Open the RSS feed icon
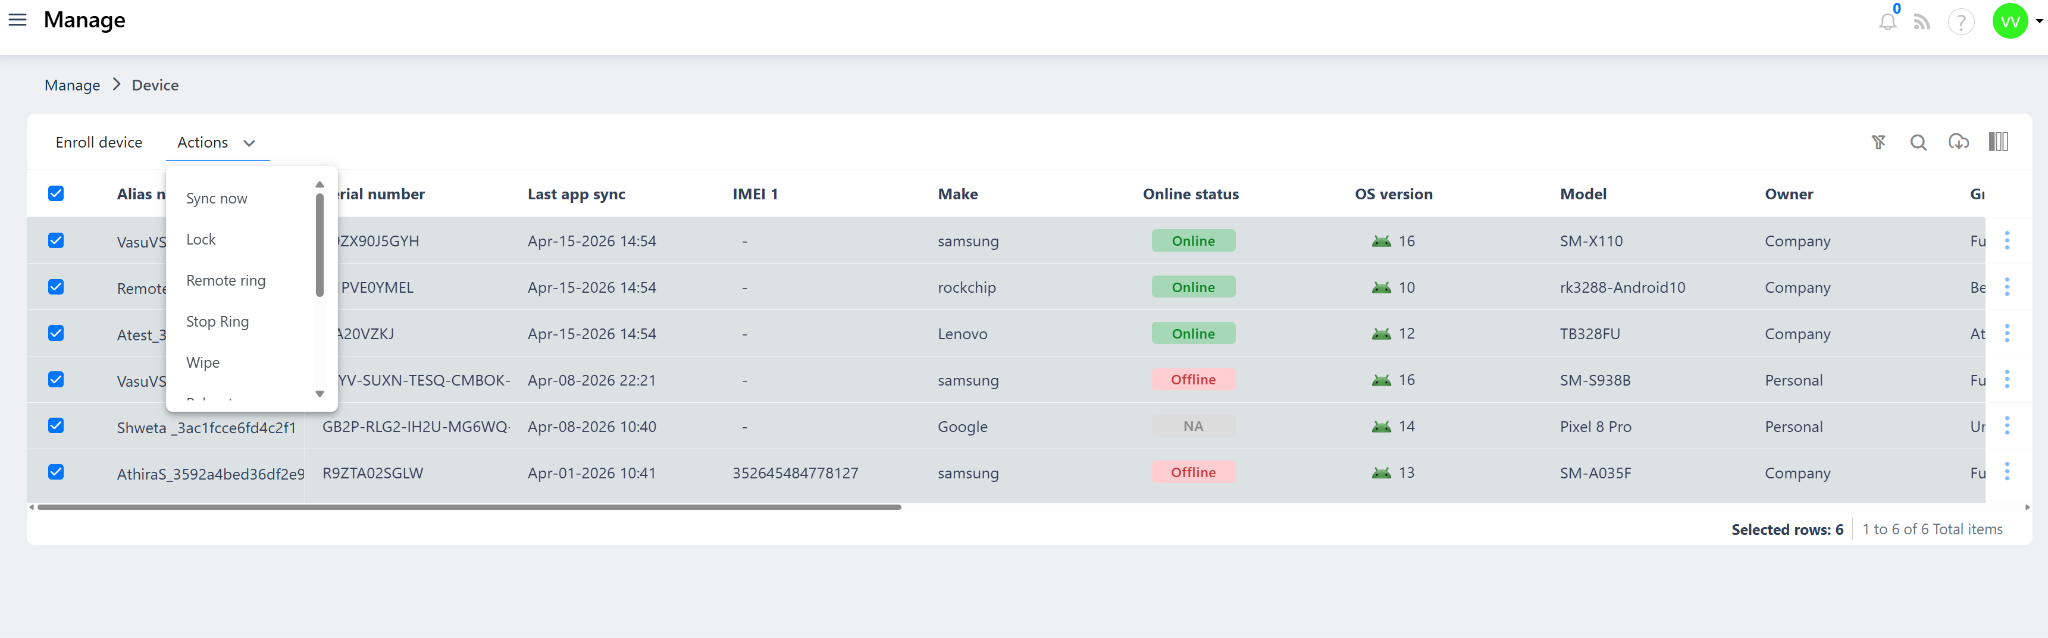The height and width of the screenshot is (638, 2048). tap(1922, 22)
